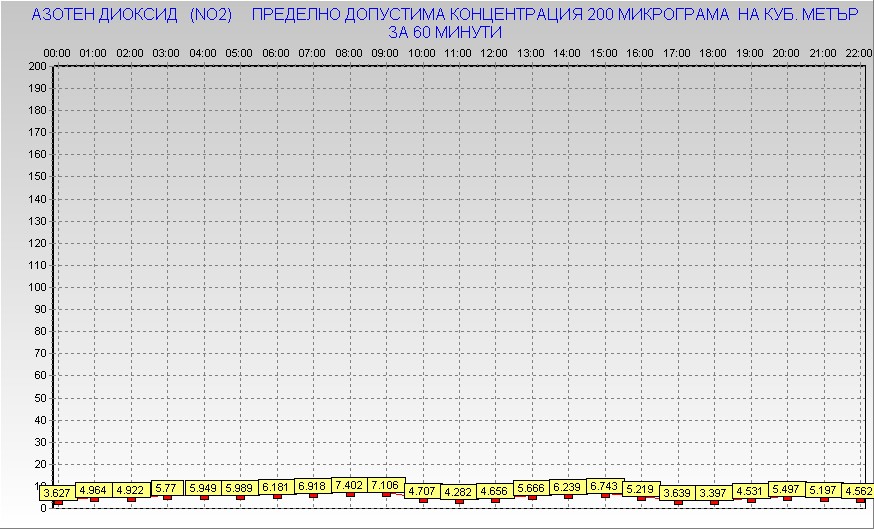Select the 21:00 time axis label
Image resolution: width=874 pixels, height=529 pixels.
[x=822, y=52]
